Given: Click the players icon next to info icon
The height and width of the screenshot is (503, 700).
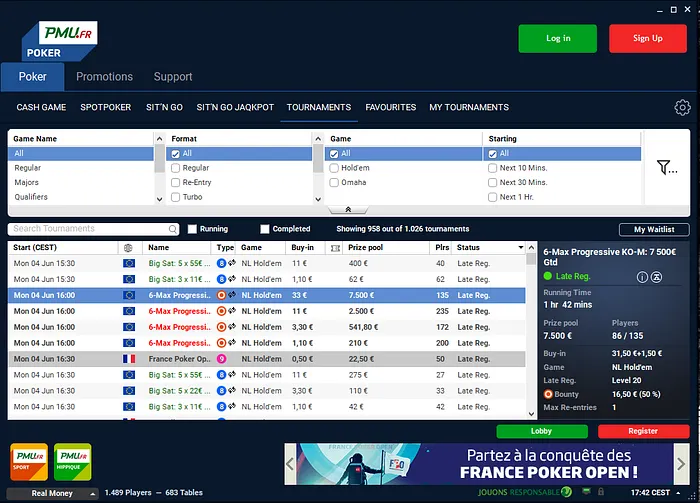Looking at the screenshot, I should pos(656,277).
